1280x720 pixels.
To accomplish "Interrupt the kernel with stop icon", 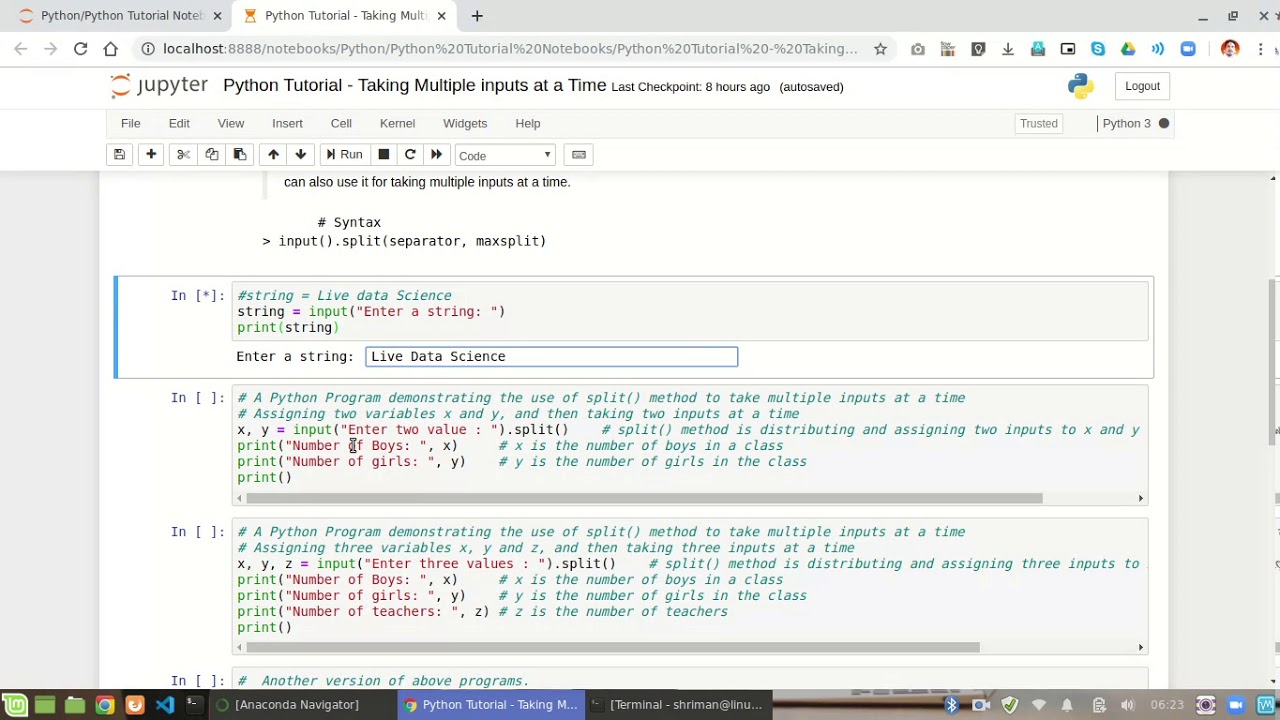I will click(383, 155).
